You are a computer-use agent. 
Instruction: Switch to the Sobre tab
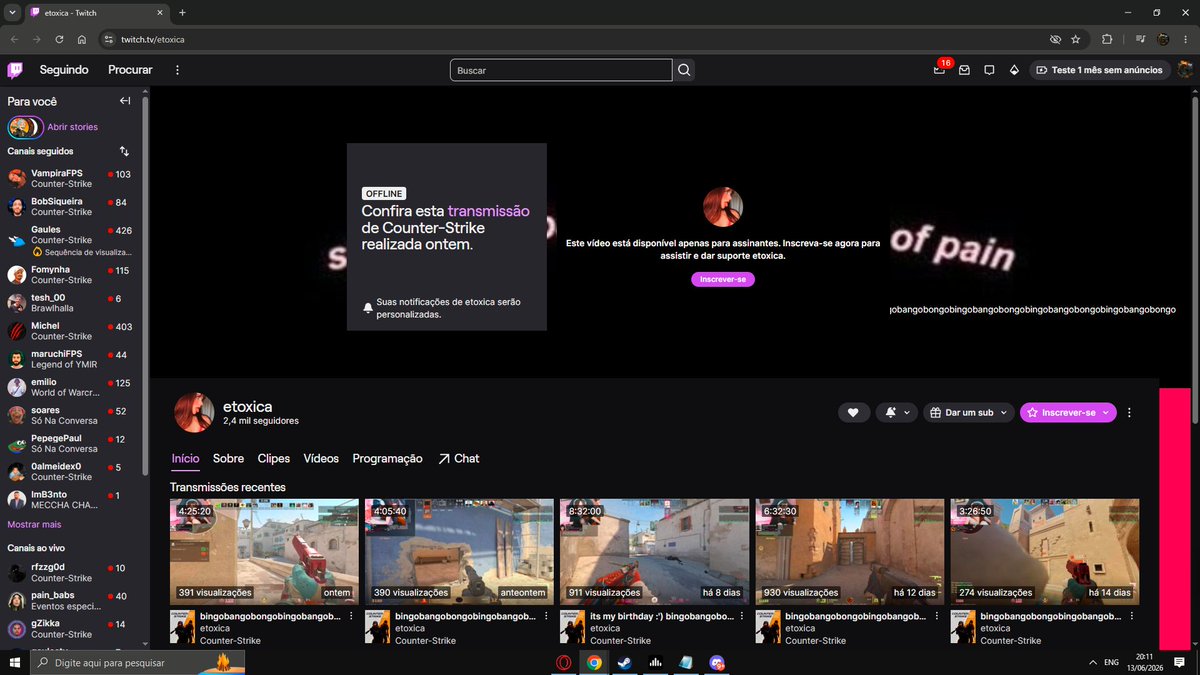click(228, 458)
